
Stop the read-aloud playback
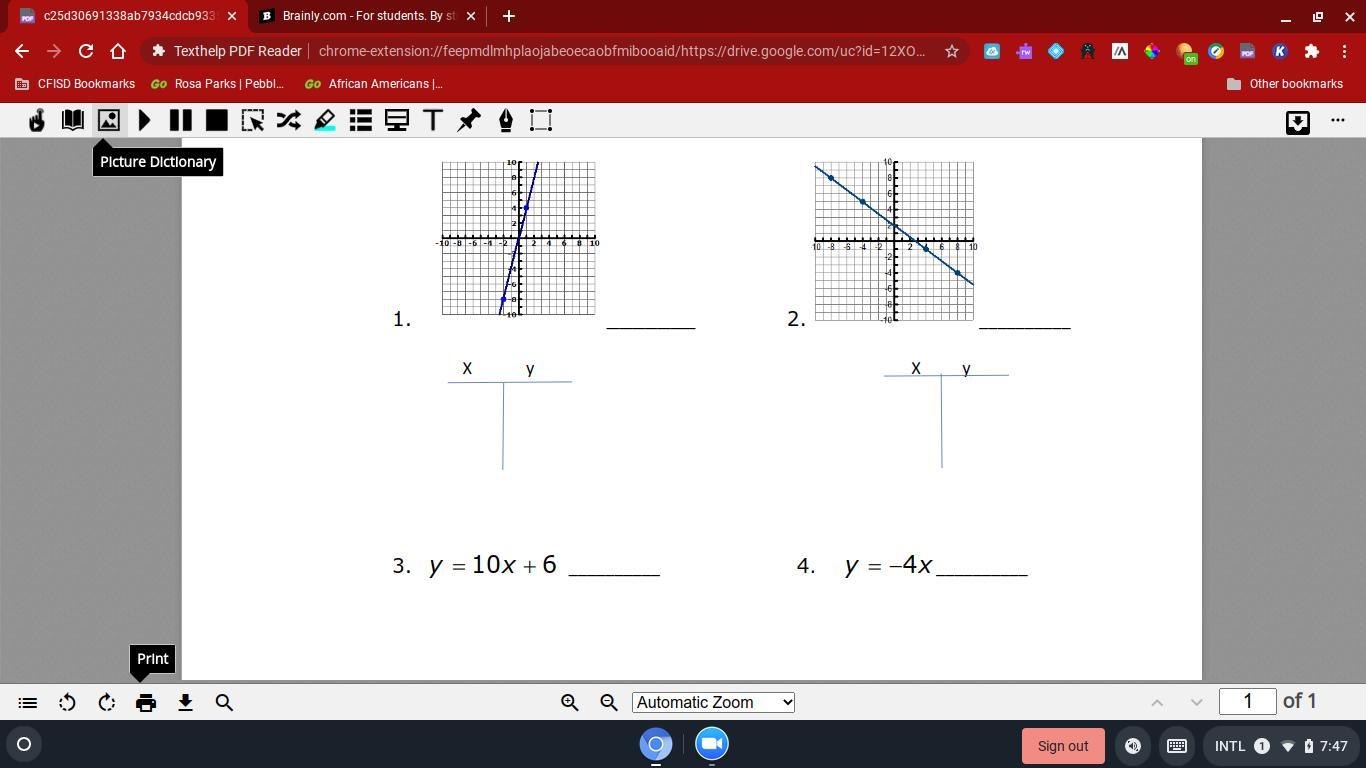[217, 121]
